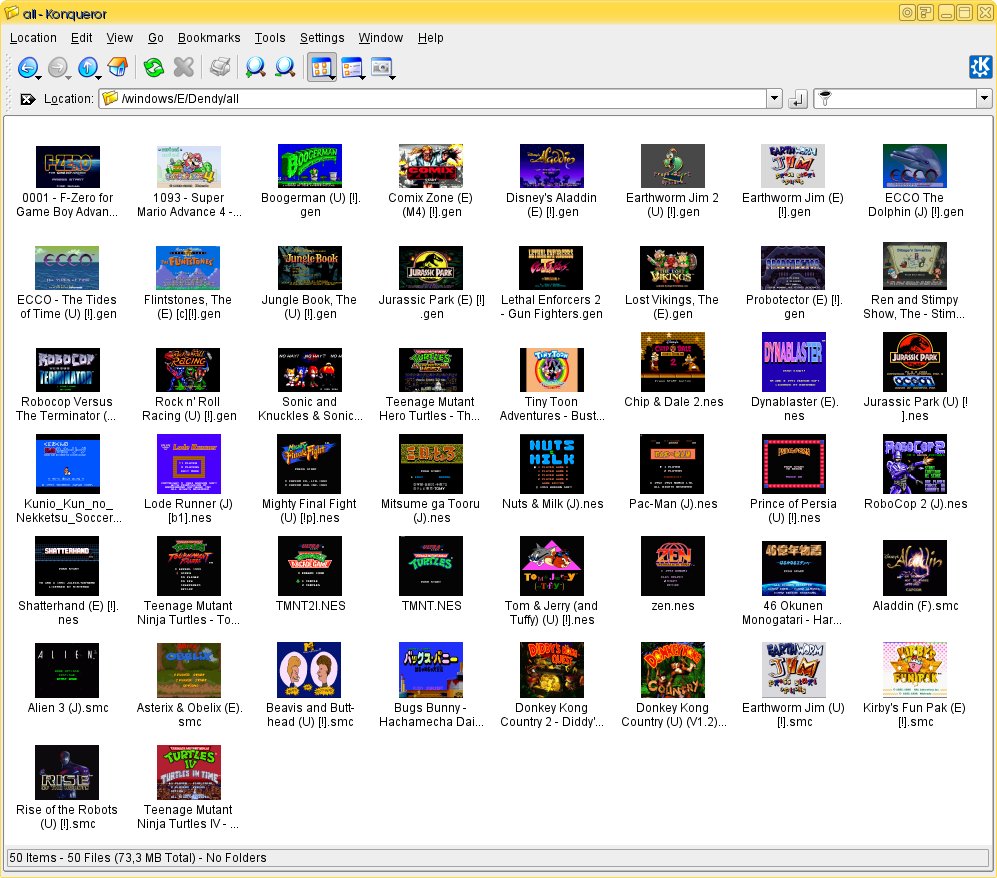Select the TMNT2I.NES file
The width and height of the screenshot is (997, 878).
pos(310,574)
